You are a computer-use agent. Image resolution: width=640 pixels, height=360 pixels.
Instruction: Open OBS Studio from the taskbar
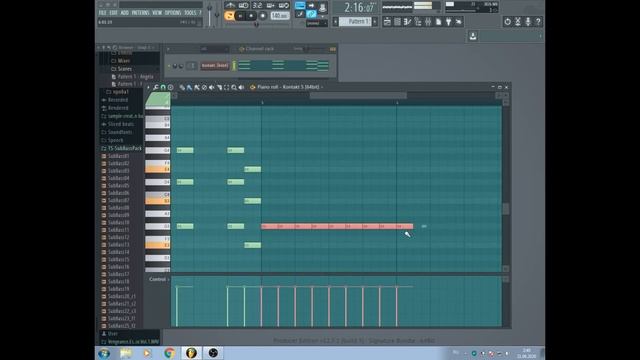[x=213, y=353]
